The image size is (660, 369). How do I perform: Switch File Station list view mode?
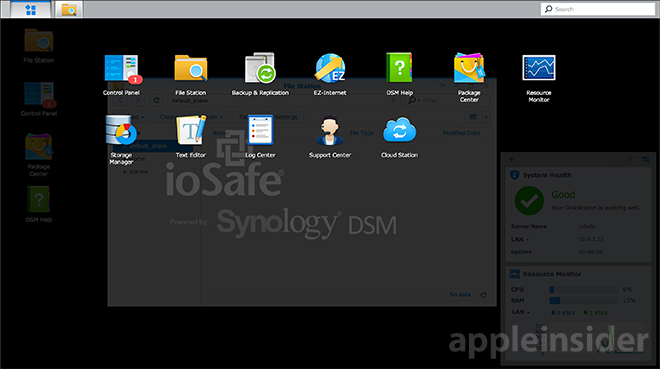(x=473, y=117)
